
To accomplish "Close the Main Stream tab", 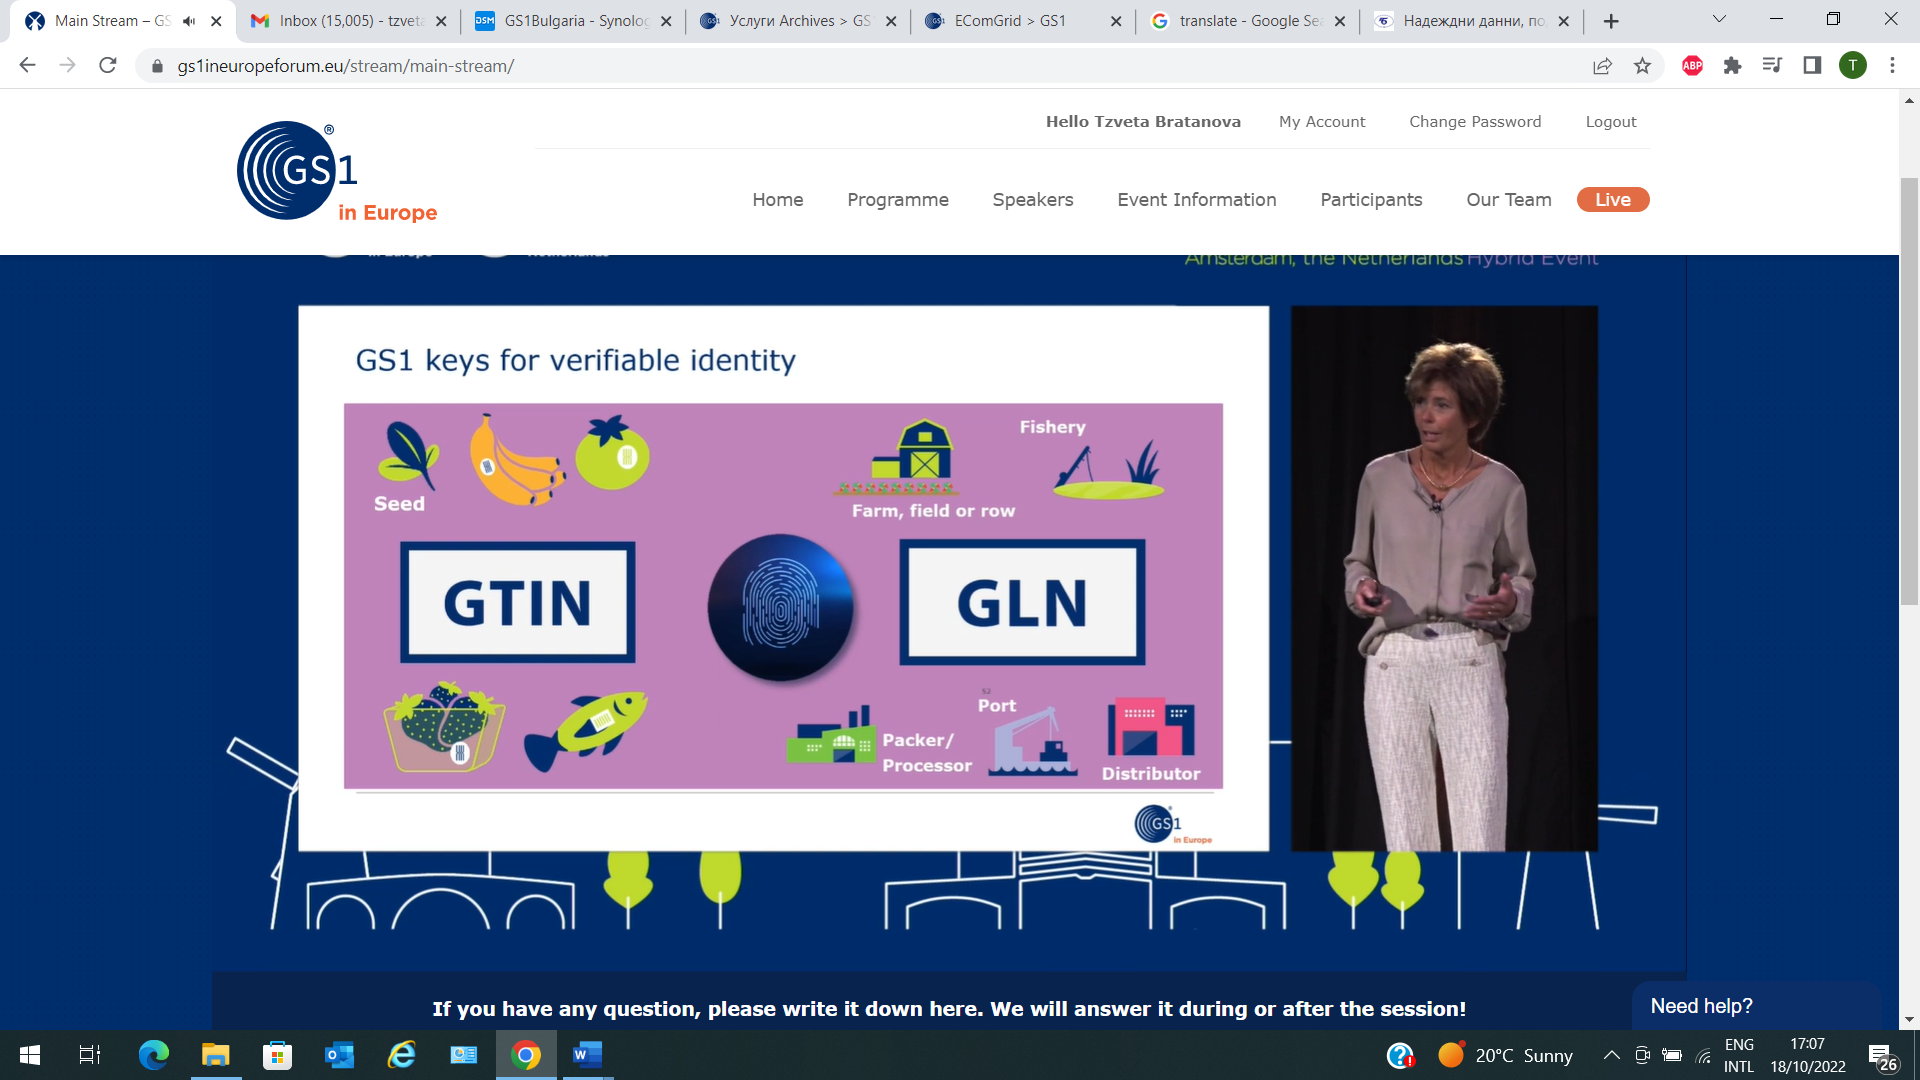I will [216, 21].
